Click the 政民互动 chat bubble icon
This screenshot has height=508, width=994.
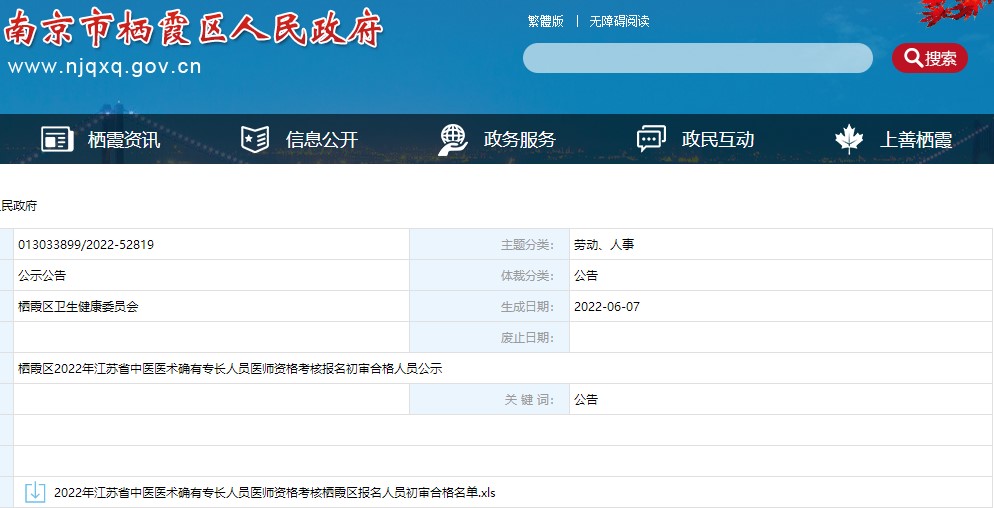click(651, 140)
